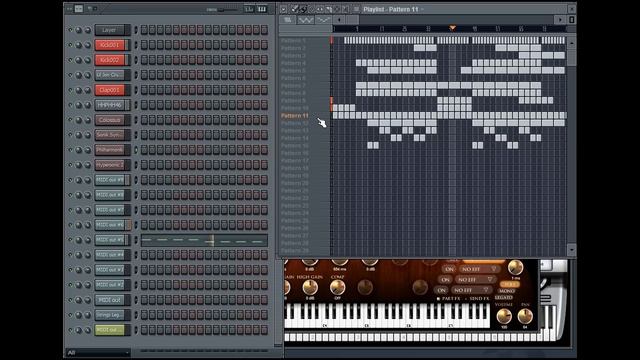Select Pattern 14 in playlist list
This screenshot has width=640, height=360.
click(295, 138)
